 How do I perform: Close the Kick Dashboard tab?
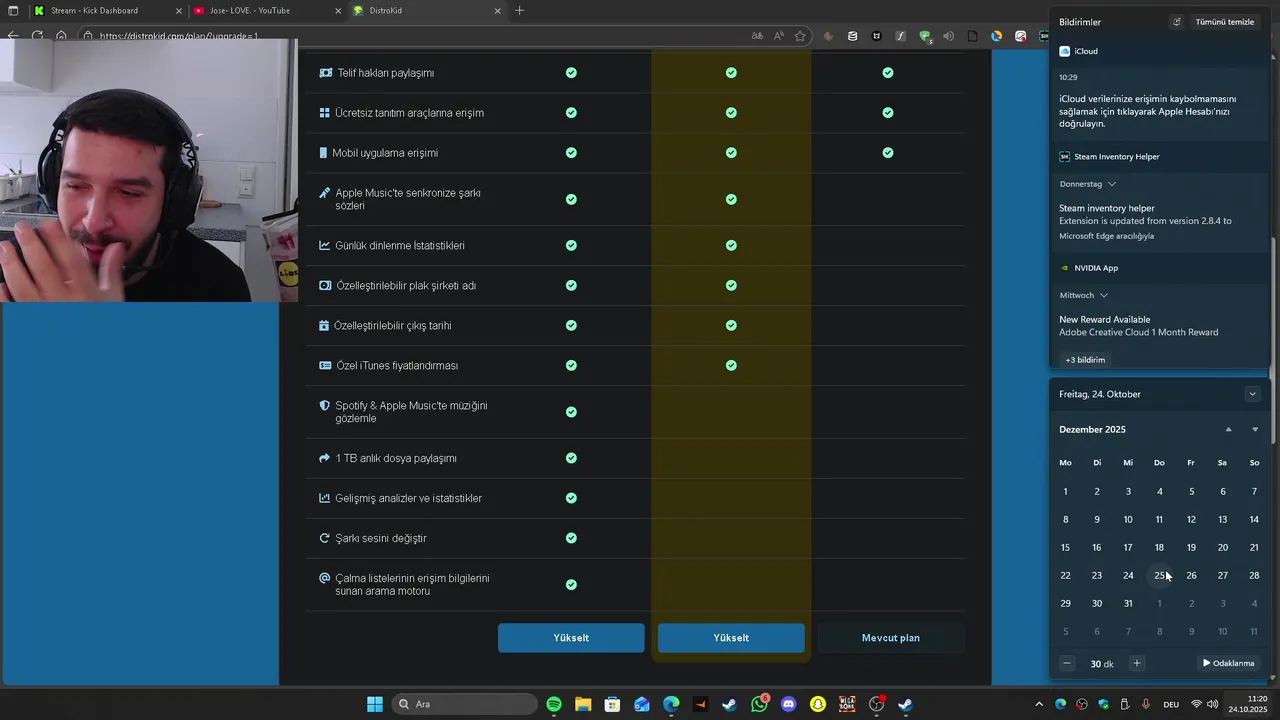179,11
